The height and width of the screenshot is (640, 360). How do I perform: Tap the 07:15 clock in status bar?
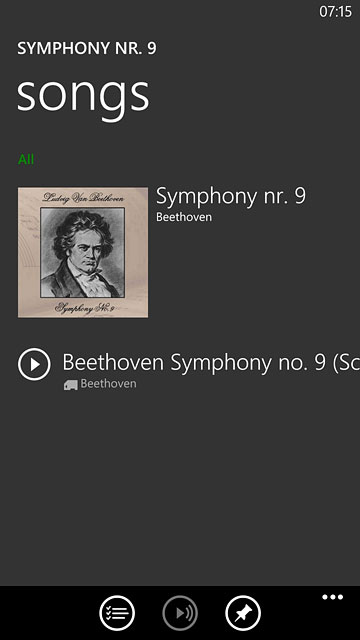coord(335,12)
